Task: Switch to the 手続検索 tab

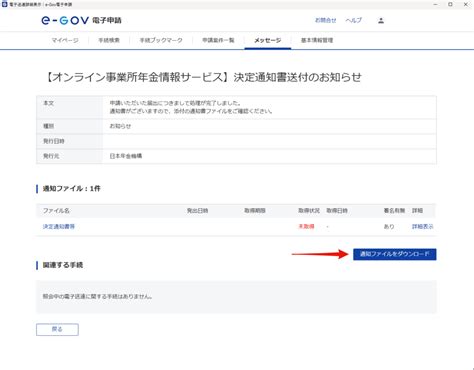Action: [x=109, y=40]
